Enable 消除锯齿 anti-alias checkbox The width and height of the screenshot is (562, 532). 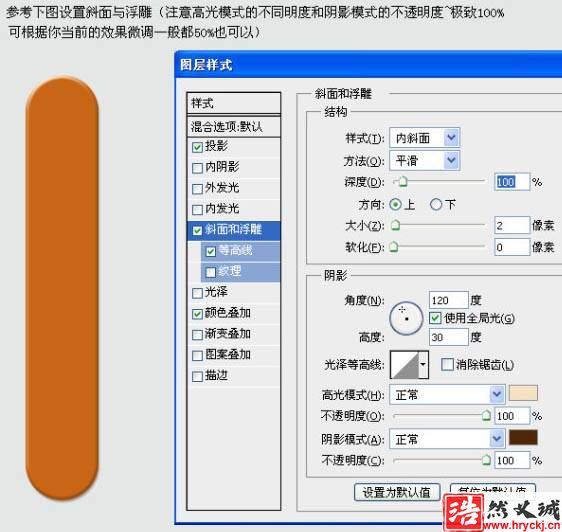click(x=447, y=364)
